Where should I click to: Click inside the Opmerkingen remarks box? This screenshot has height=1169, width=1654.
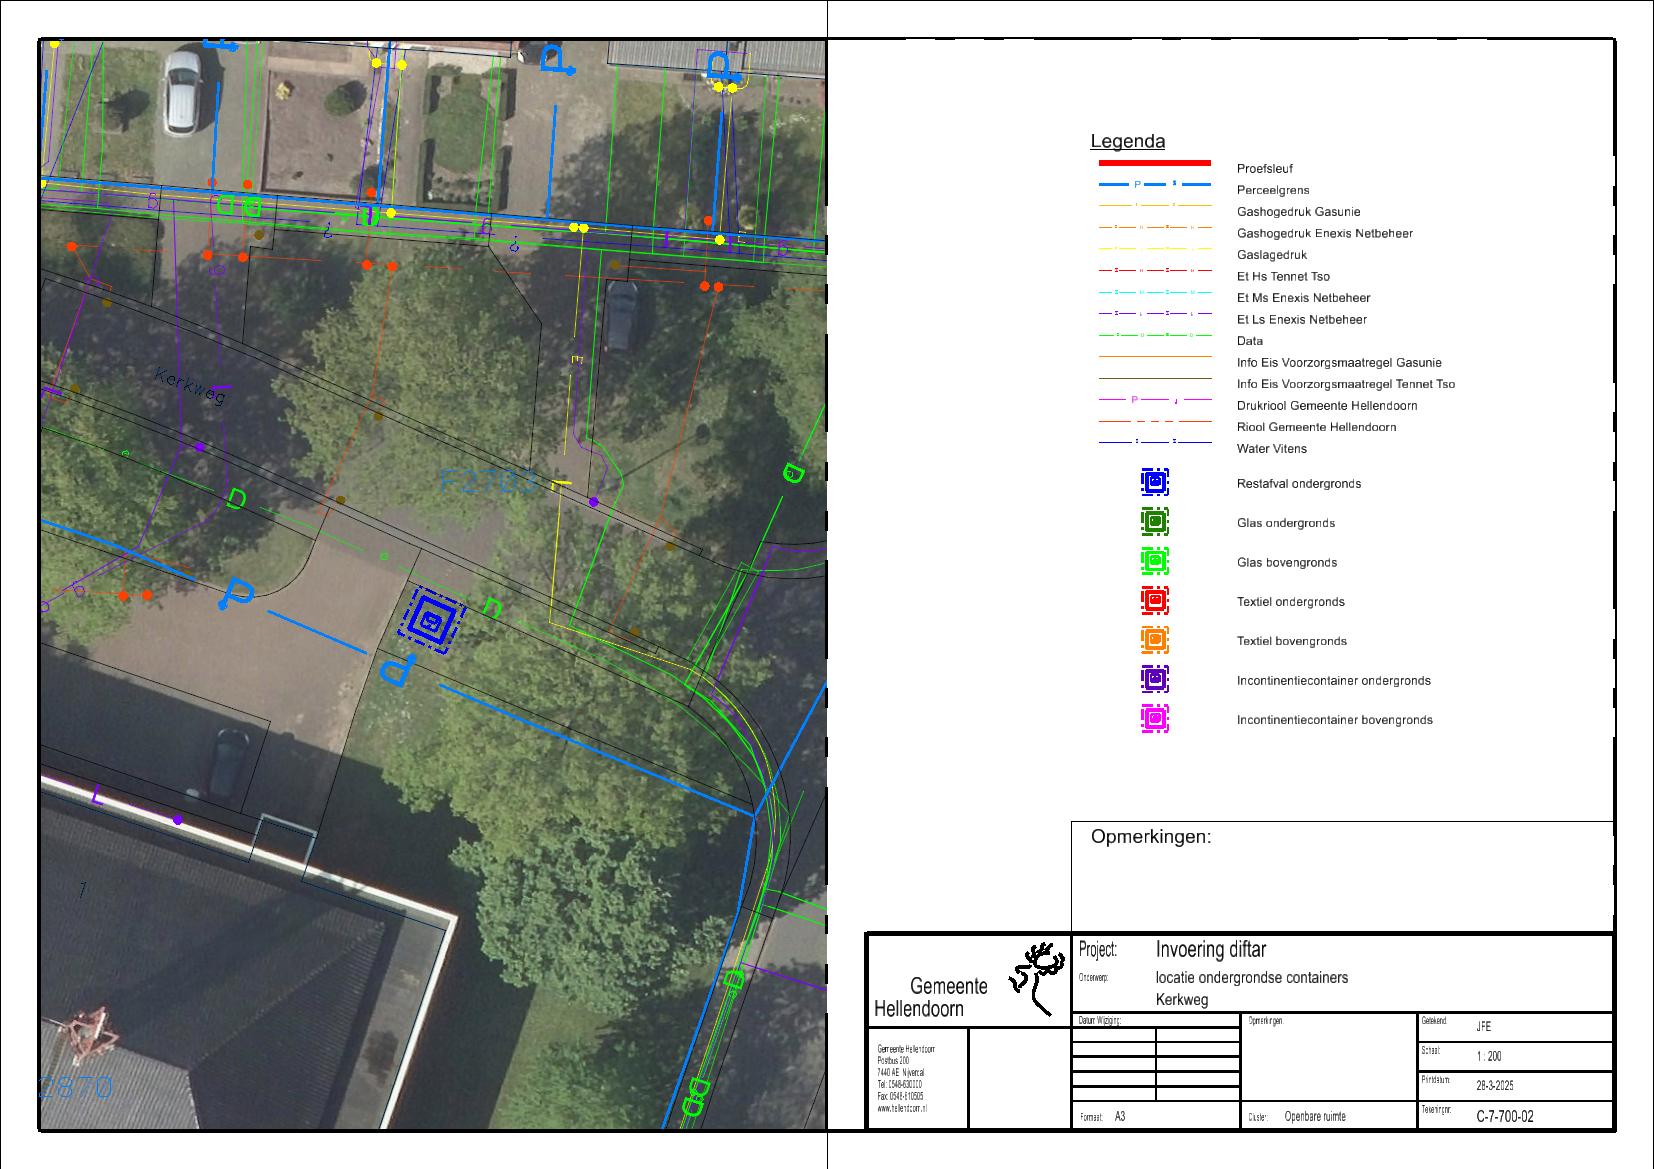pos(1342,885)
